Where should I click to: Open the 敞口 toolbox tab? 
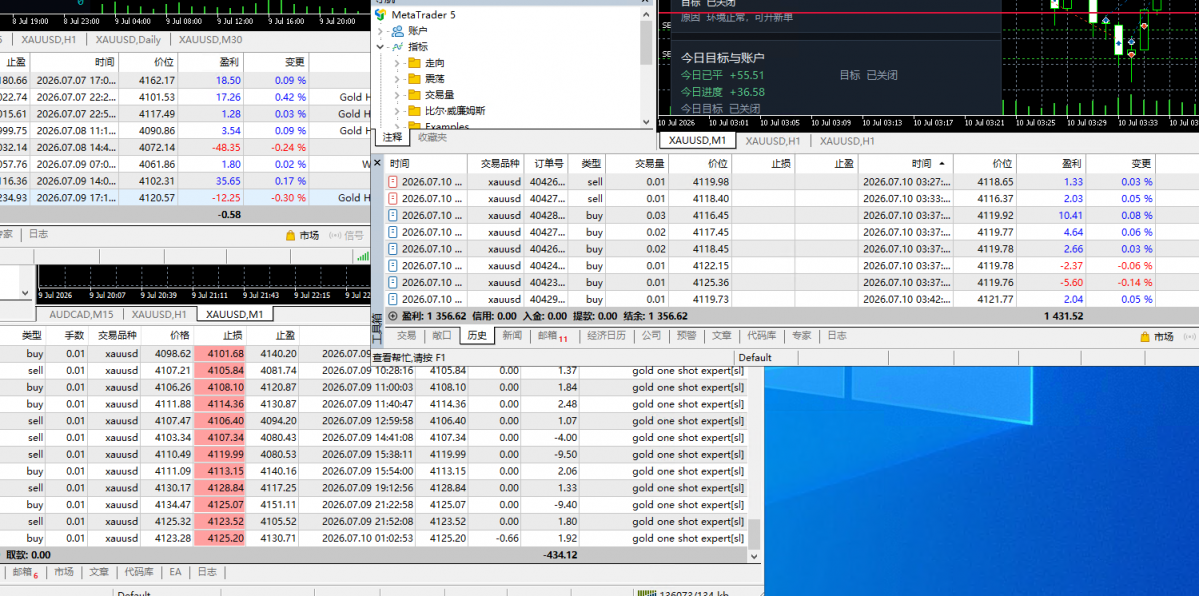441,336
